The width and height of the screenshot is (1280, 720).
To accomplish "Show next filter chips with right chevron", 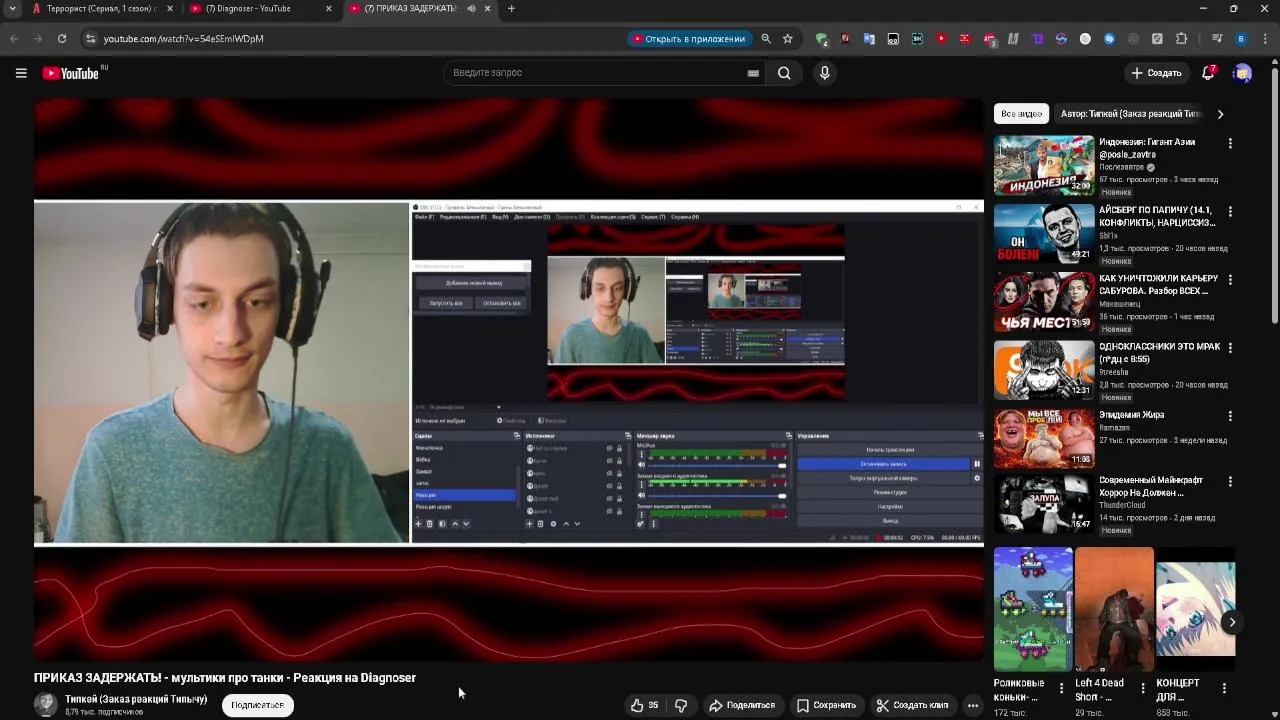I will (1220, 114).
